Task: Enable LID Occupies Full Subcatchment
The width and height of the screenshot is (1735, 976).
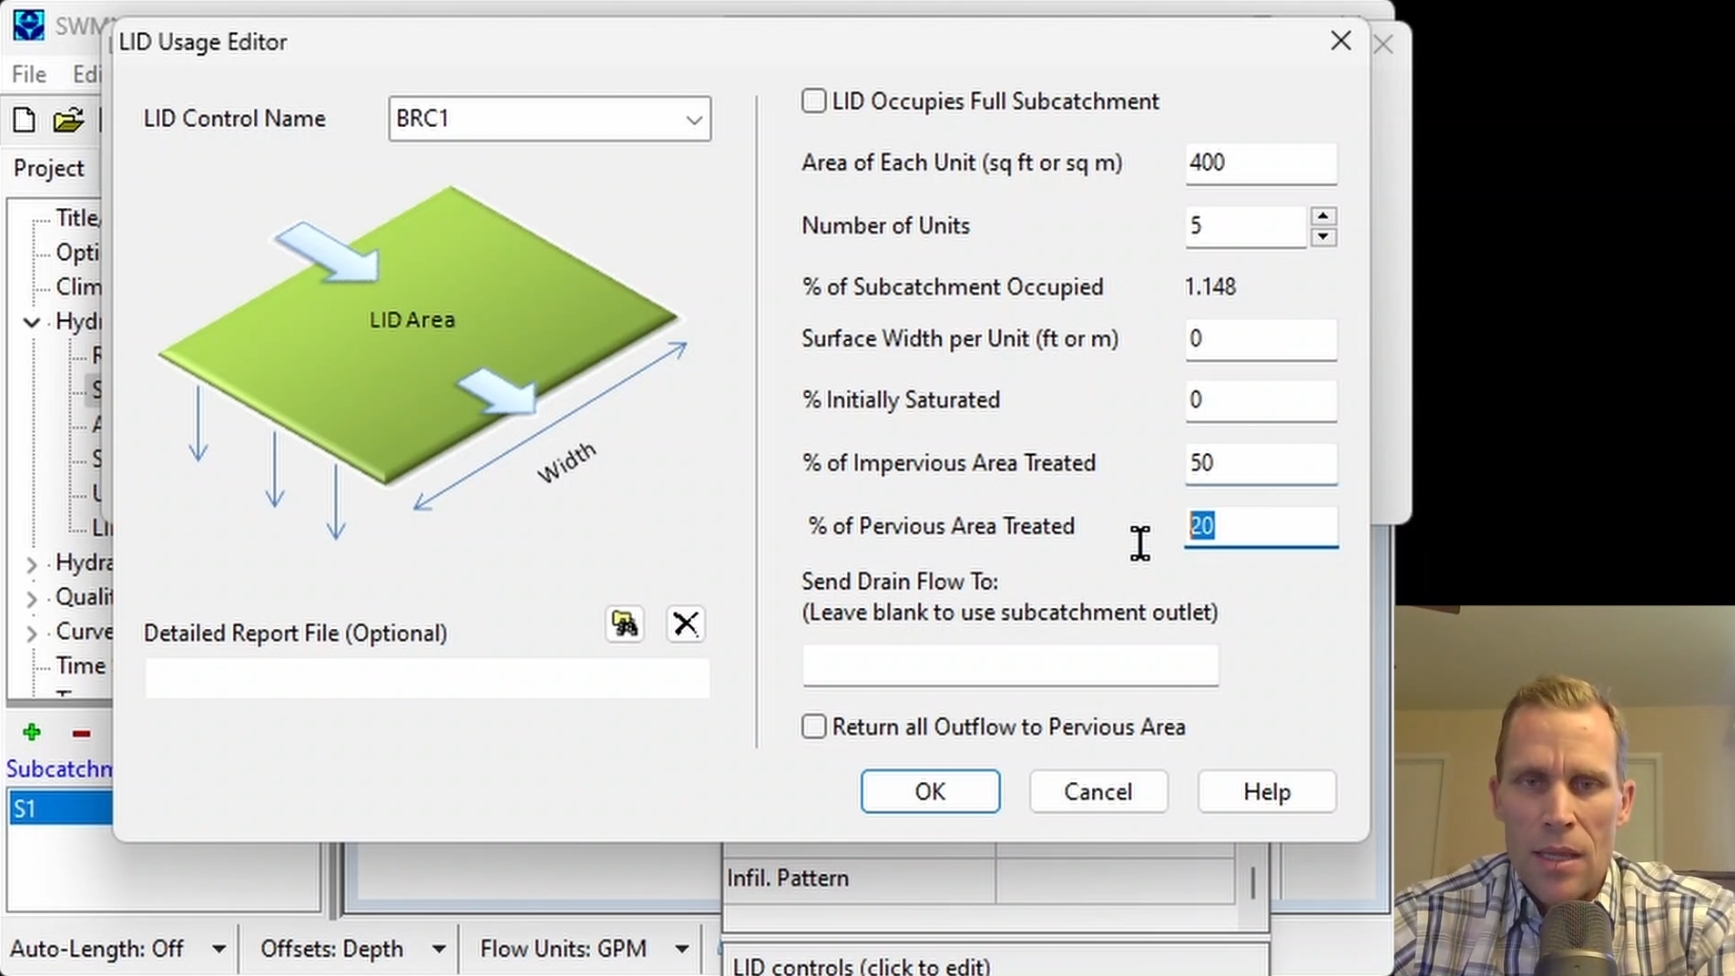Action: tap(814, 101)
